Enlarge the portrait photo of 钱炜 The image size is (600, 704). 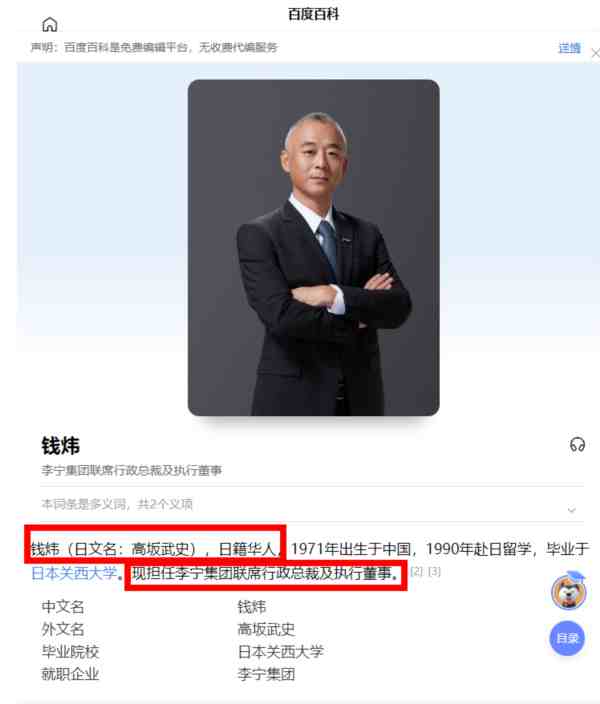(x=313, y=248)
